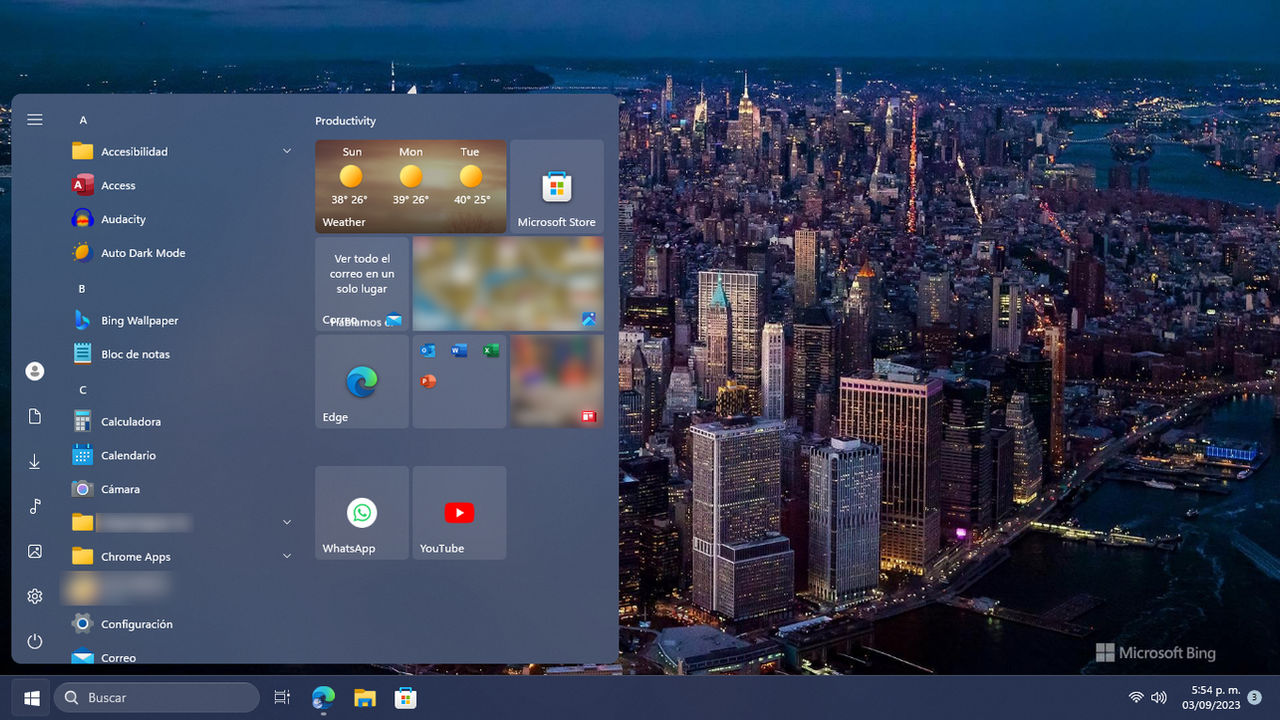This screenshot has height=720, width=1280.
Task: Click the letter B header in app list
Action: click(x=82, y=289)
